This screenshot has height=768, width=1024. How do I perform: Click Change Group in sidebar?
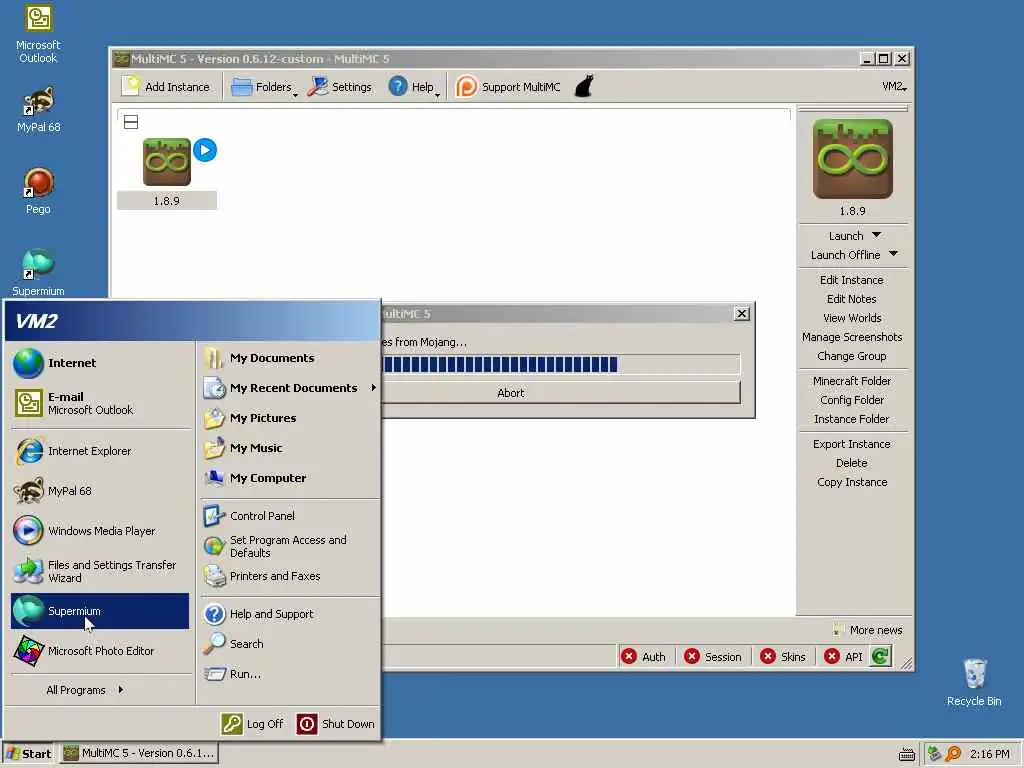click(x=852, y=356)
